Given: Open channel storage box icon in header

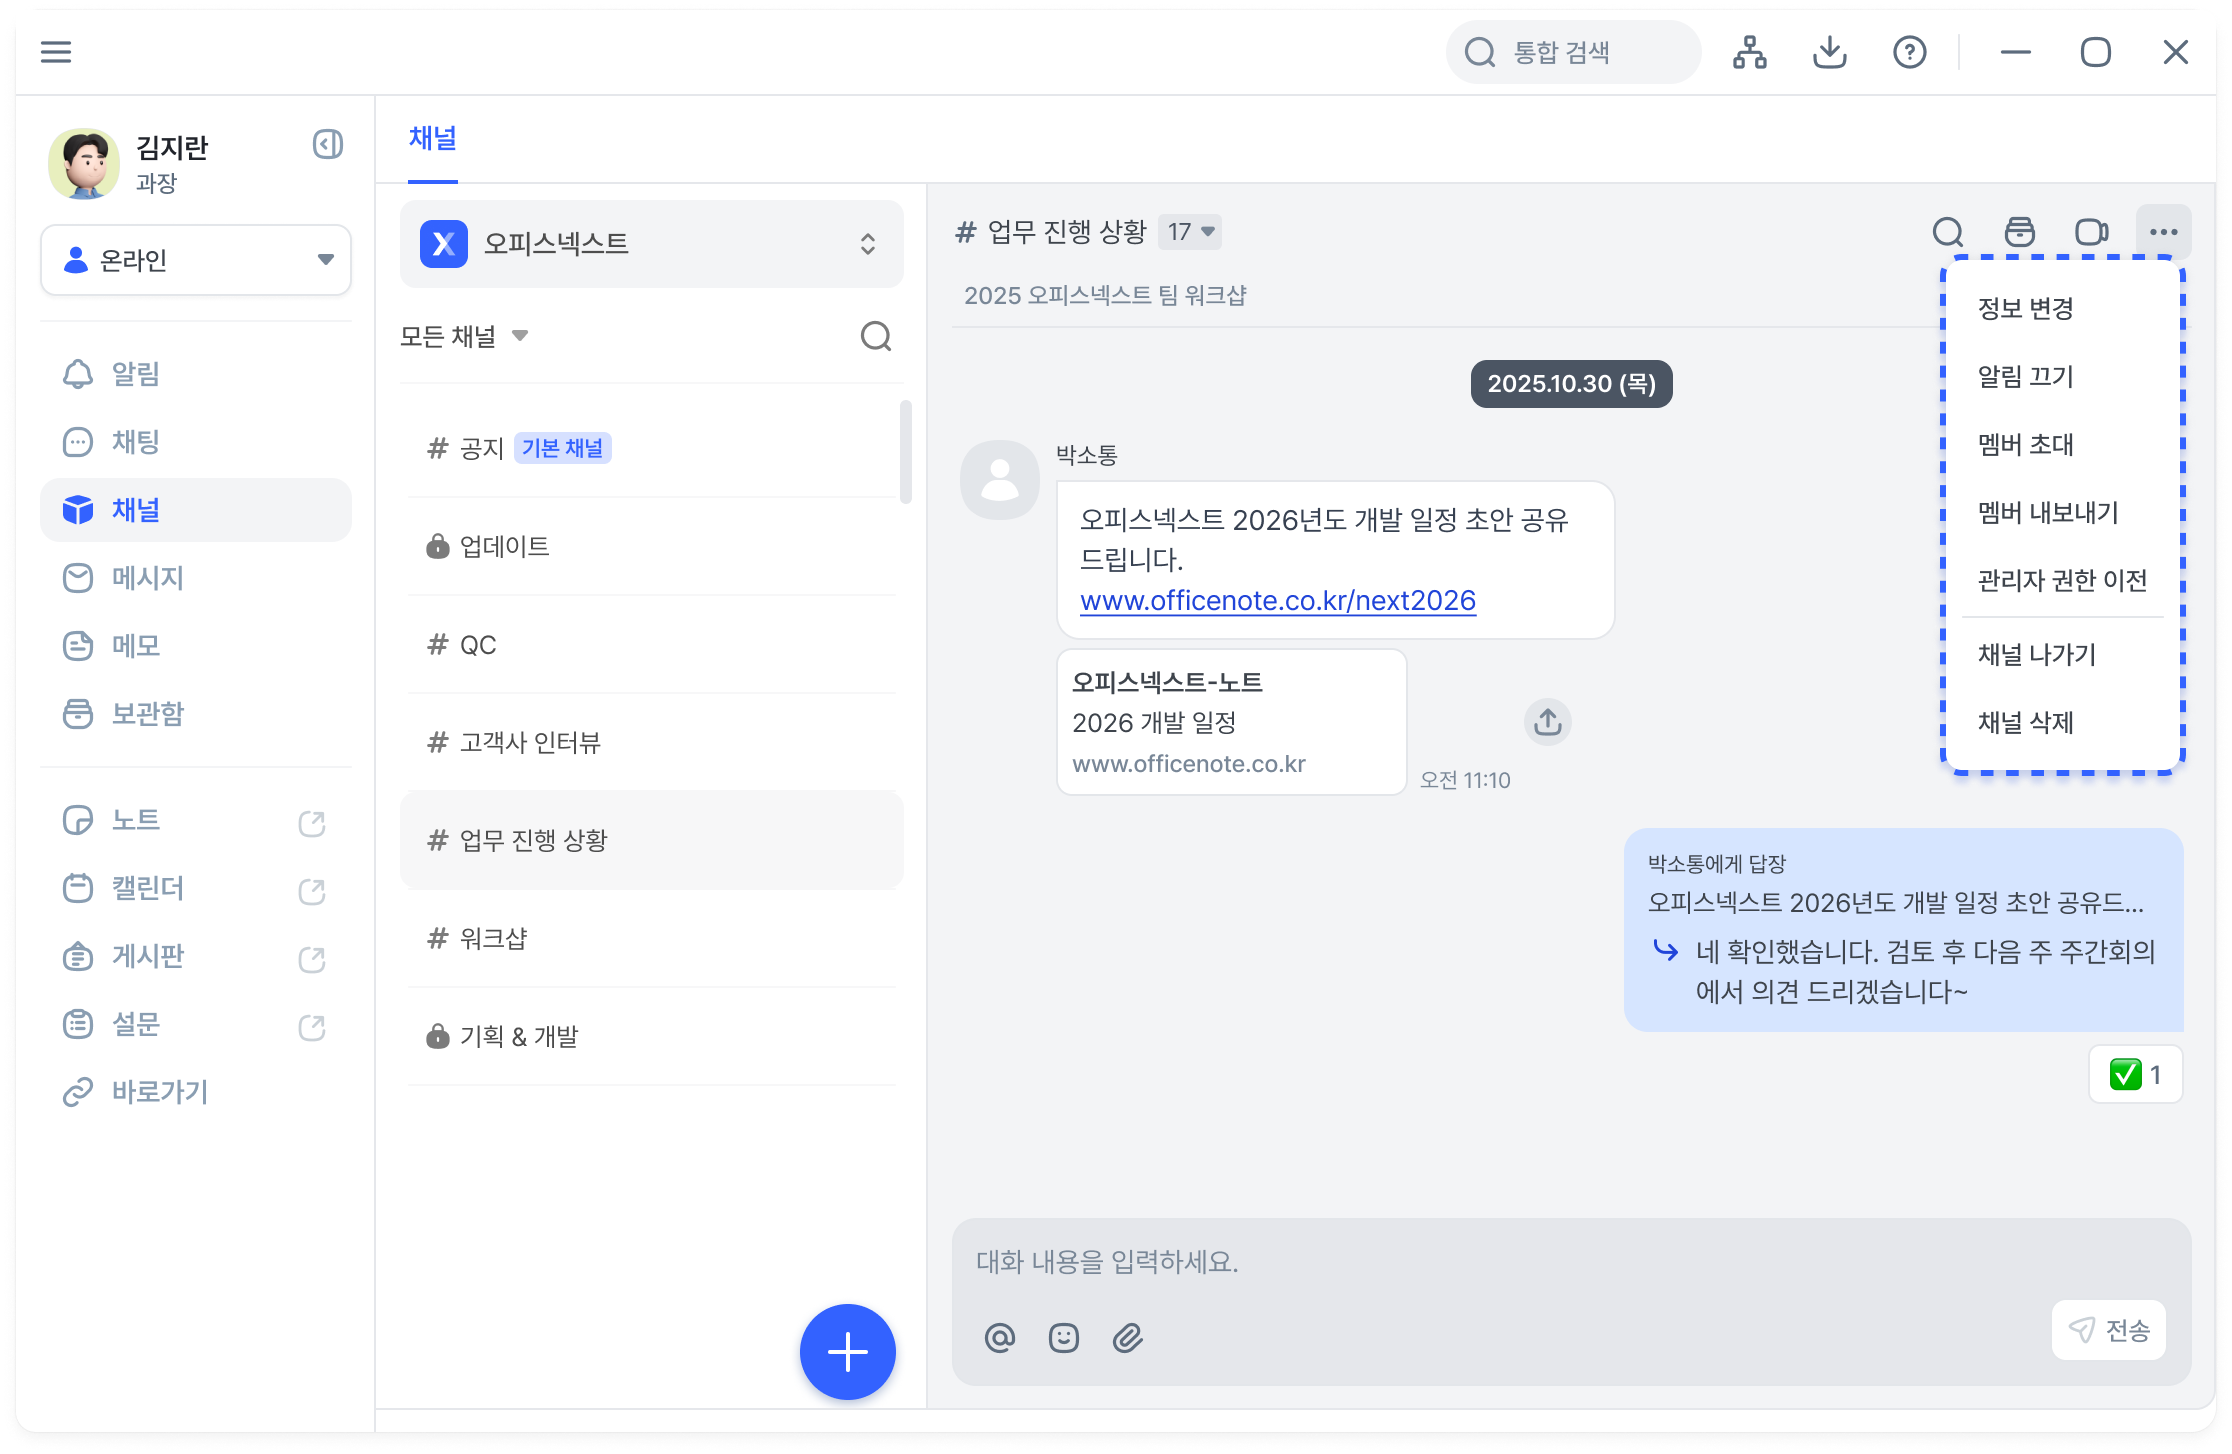Looking at the screenshot, I should click(x=2019, y=232).
